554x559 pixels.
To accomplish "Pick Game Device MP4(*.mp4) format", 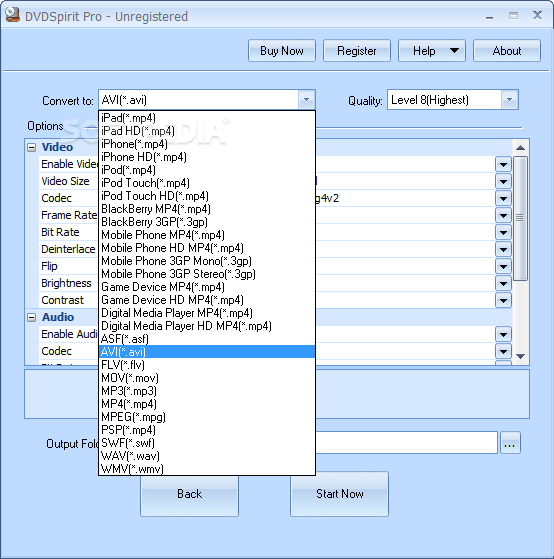I will click(x=207, y=287).
